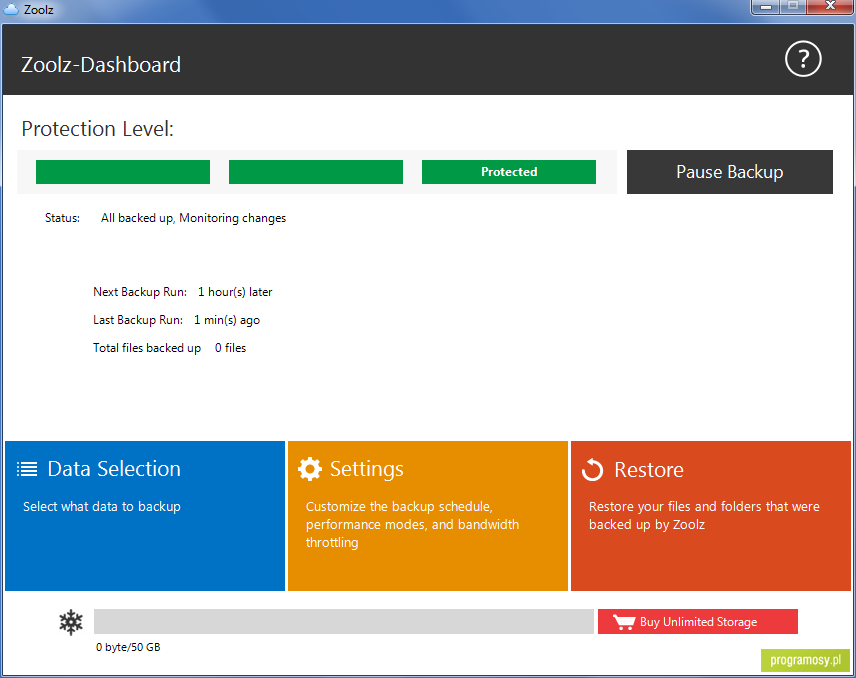Open help via the question mark icon
This screenshot has height=678, width=856.
coord(802,59)
